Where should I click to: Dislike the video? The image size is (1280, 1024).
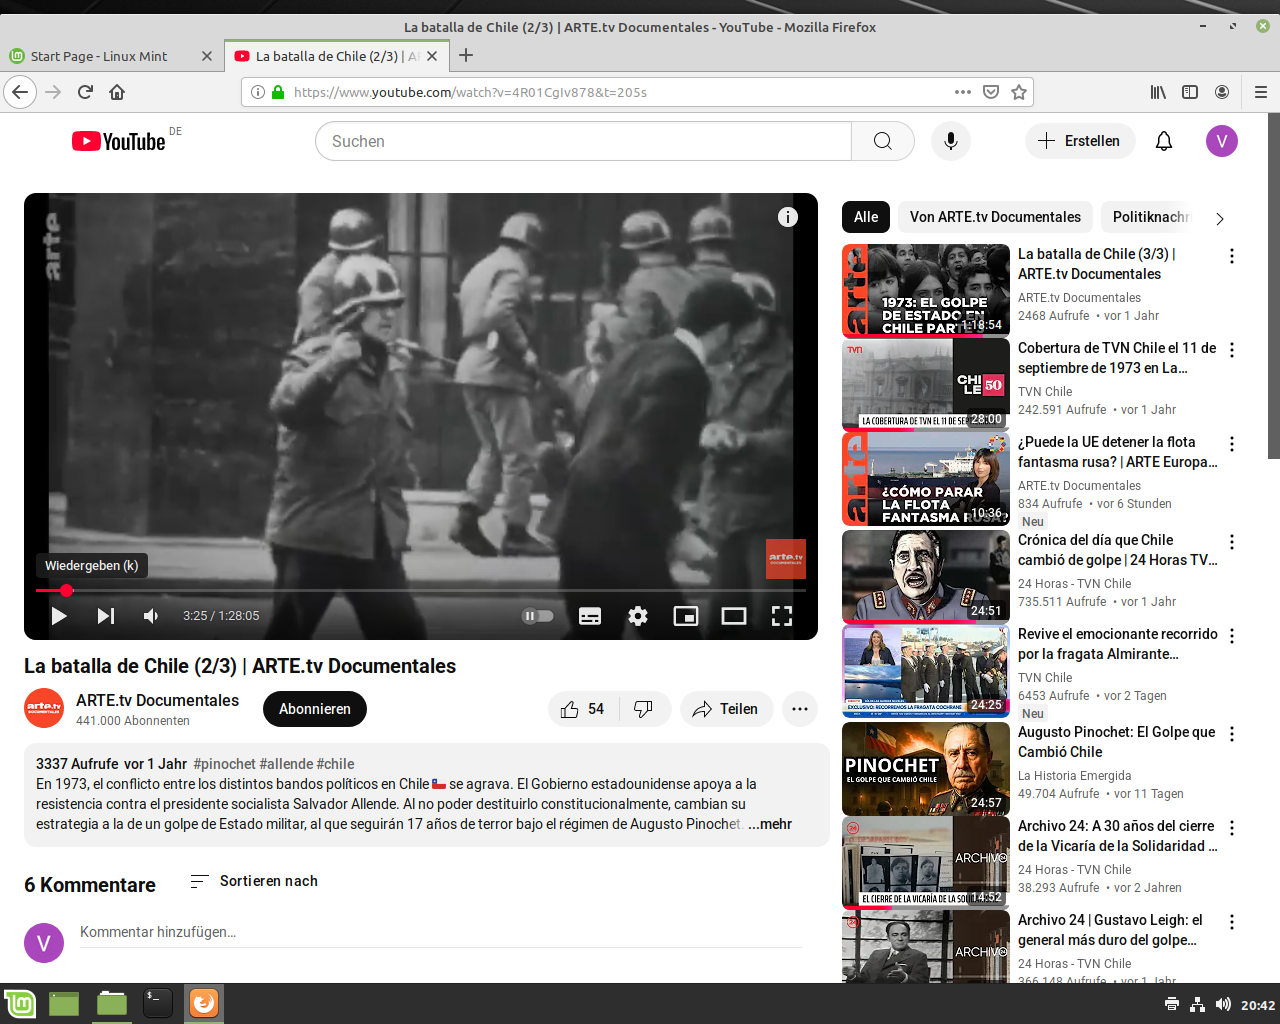click(644, 709)
